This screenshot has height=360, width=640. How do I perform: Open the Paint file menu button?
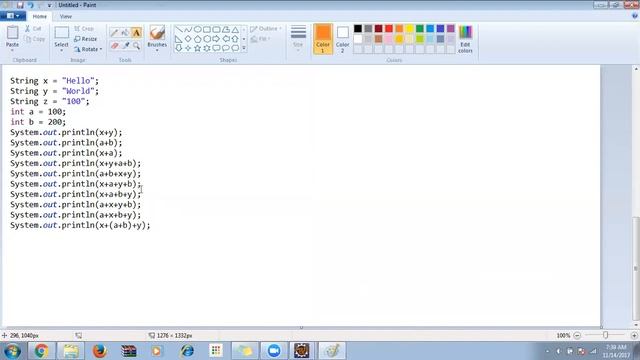13,16
